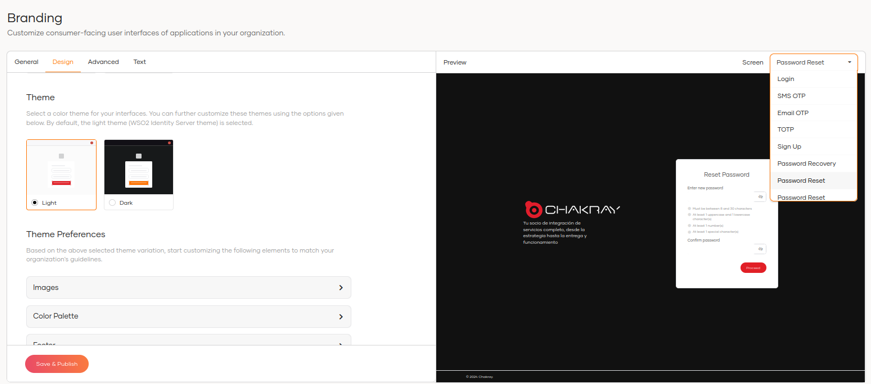Image resolution: width=871 pixels, height=384 pixels.
Task: Open the Text tab
Action: [x=139, y=62]
